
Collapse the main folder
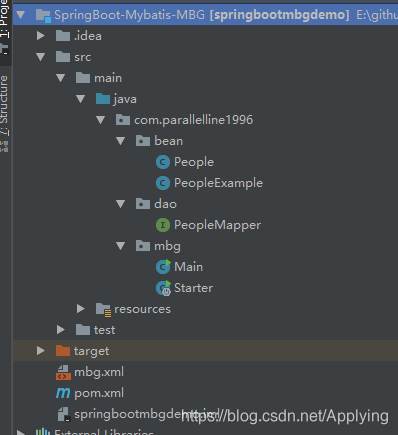(x=61, y=78)
